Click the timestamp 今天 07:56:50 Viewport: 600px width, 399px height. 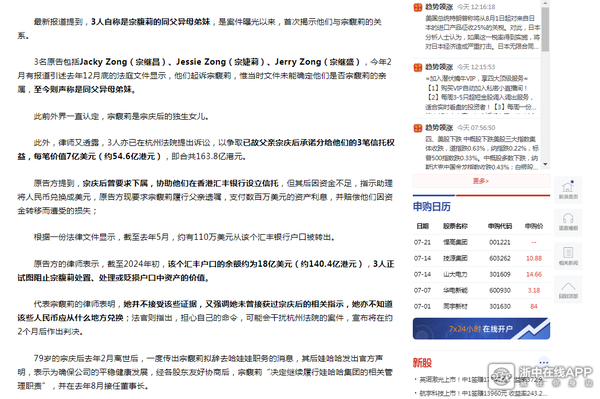[476, 127]
